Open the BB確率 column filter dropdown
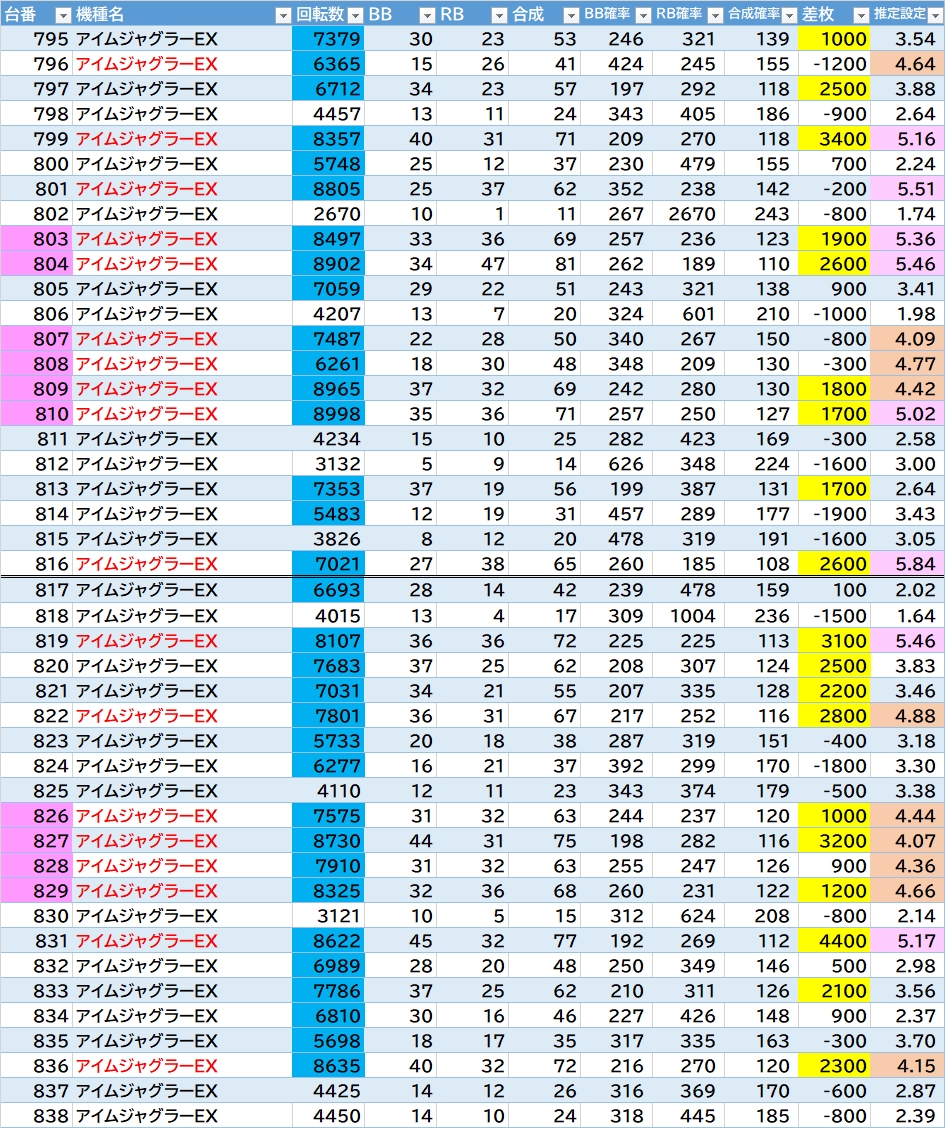Screen dimensions: 945x1128 643,15
